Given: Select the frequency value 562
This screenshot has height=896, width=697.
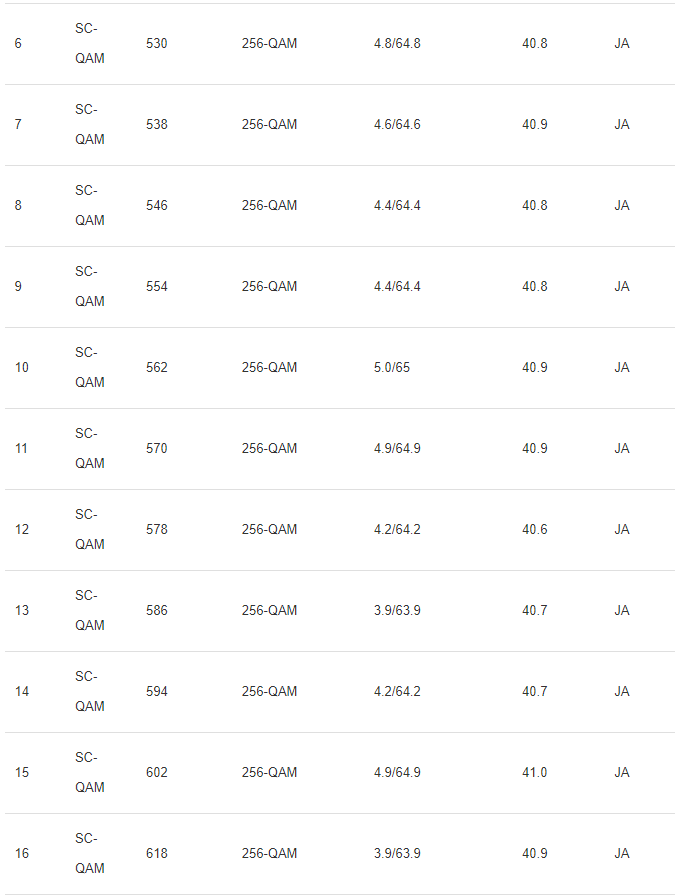Looking at the screenshot, I should point(157,368).
